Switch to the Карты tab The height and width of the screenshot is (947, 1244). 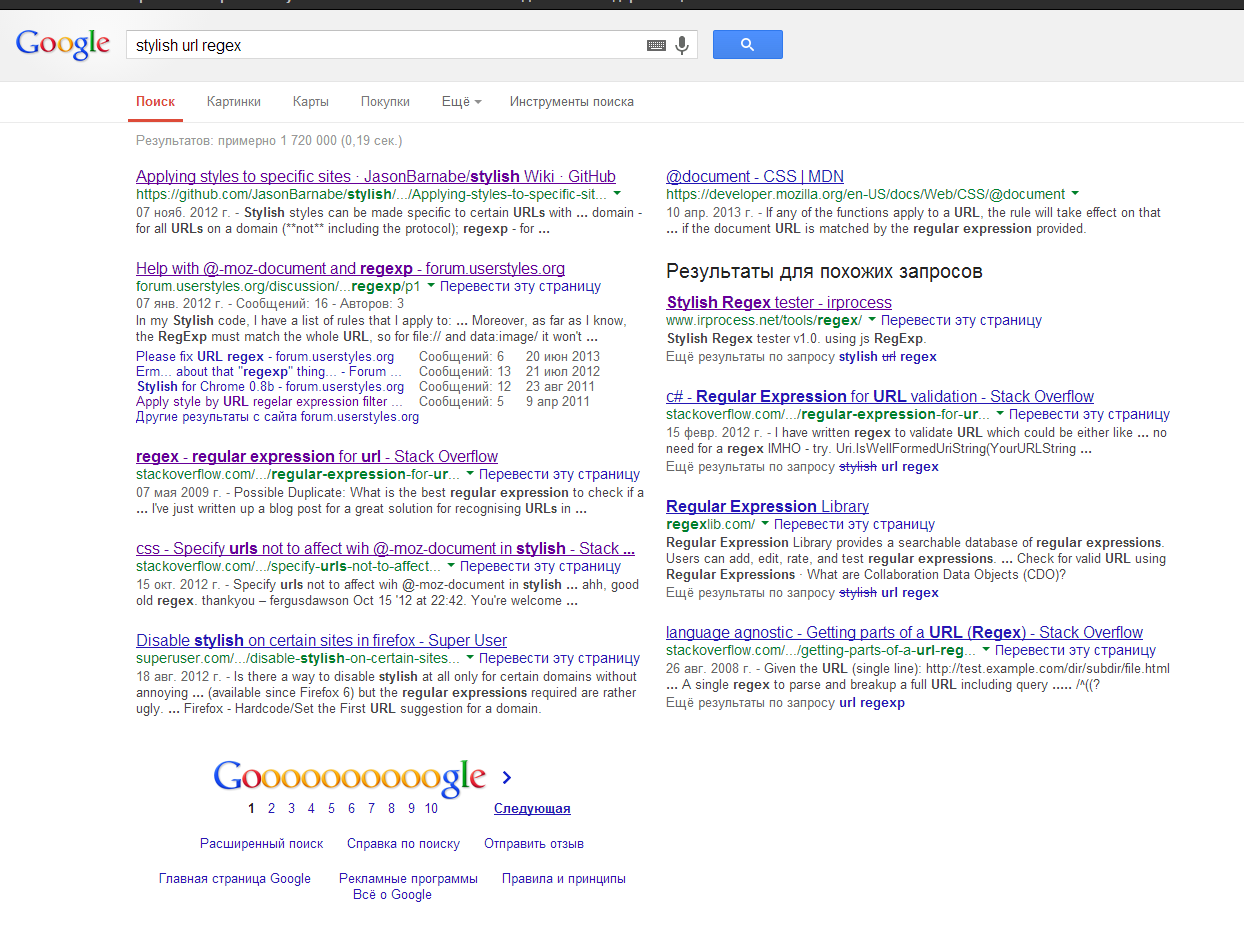pyautogui.click(x=310, y=101)
